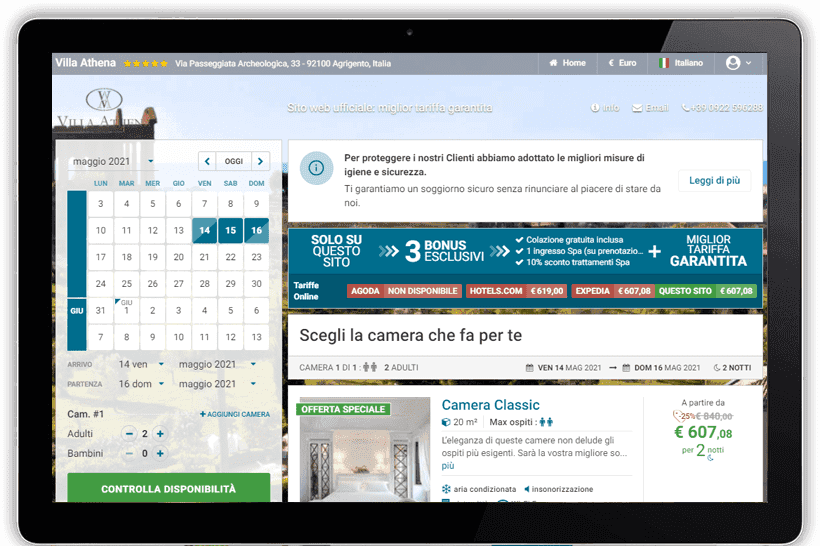This screenshot has width=820, height=546.
Task: Select May 15 in the calendar
Action: click(x=231, y=230)
